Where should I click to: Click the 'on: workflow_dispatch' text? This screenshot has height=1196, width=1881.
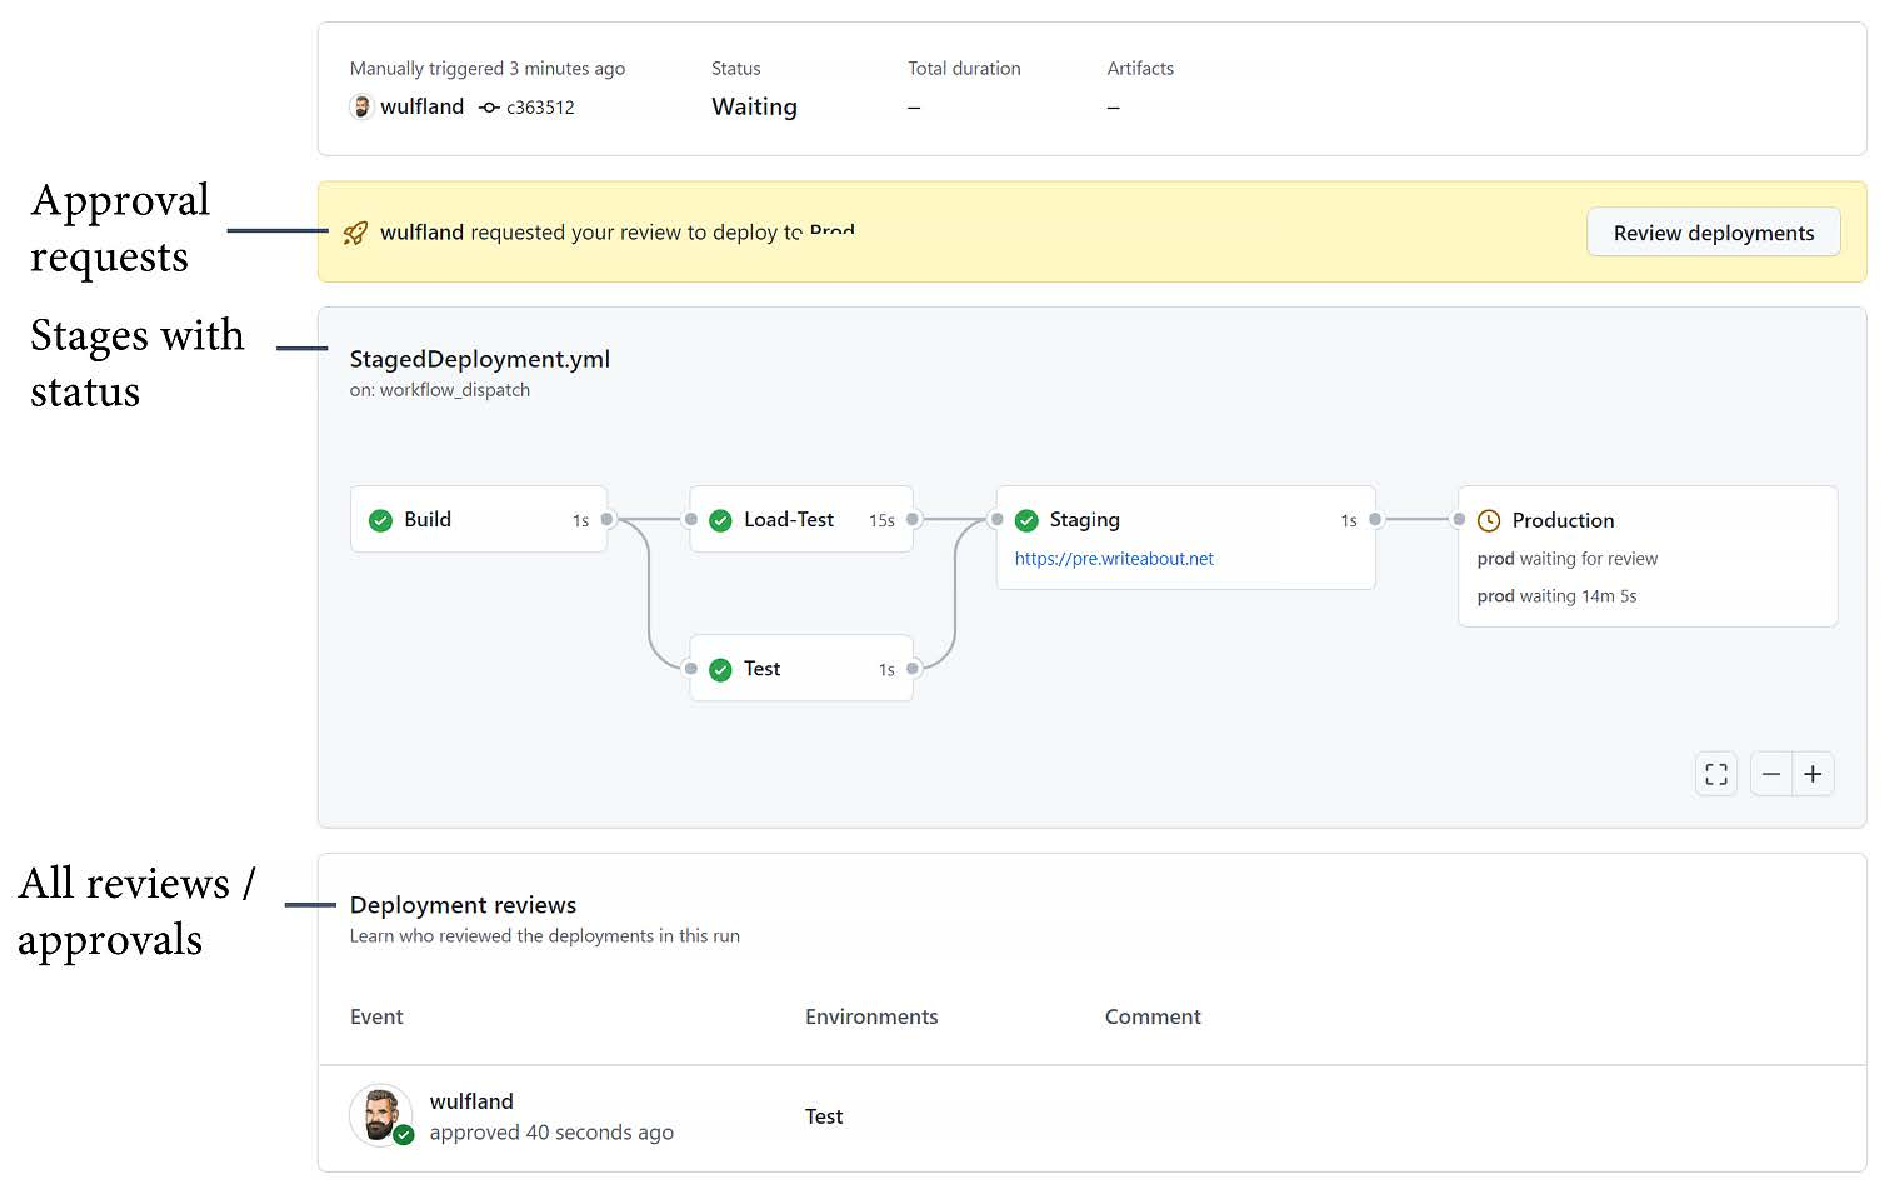(x=439, y=390)
